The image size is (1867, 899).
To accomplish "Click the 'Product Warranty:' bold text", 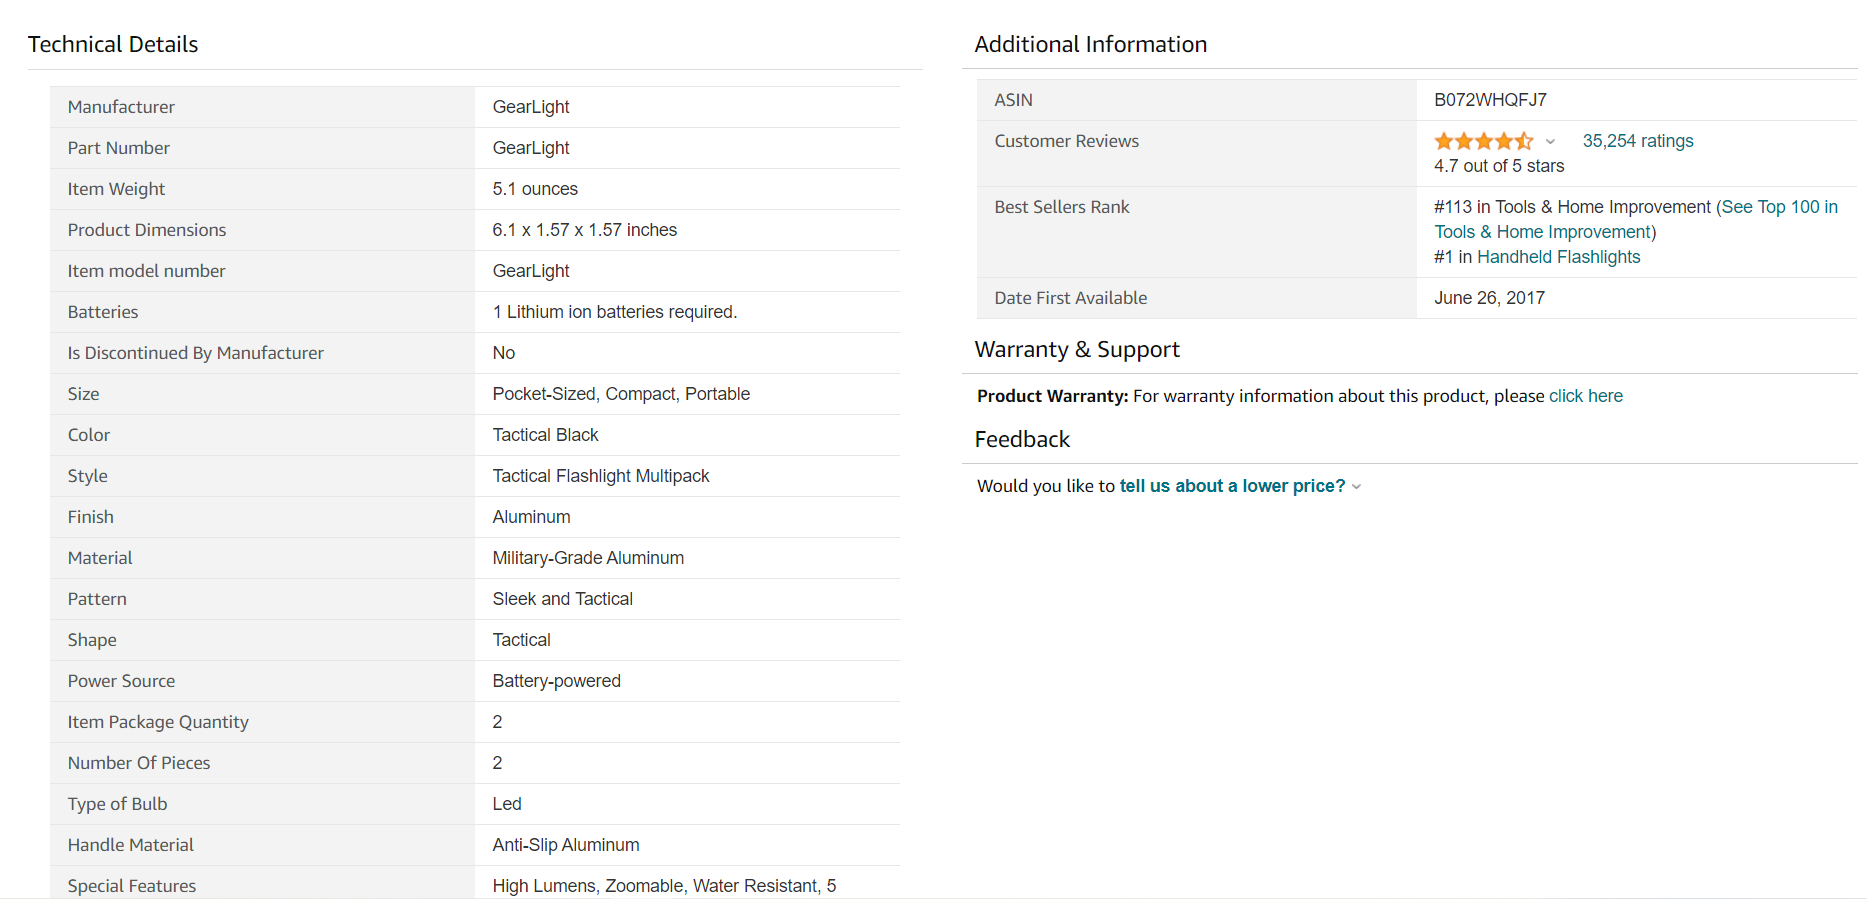I will coord(1053,396).
